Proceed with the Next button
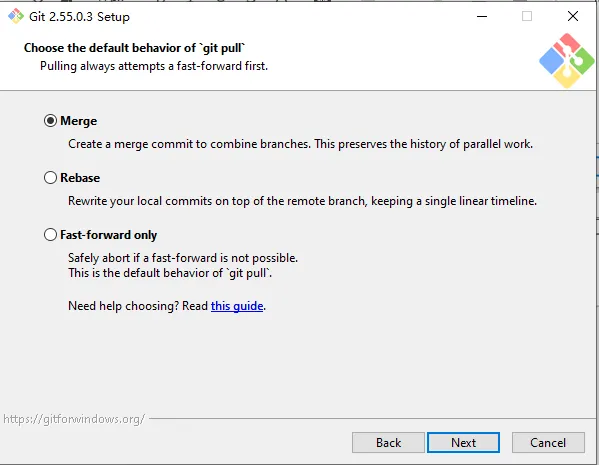Screen dimensions: 599x465 [x=463, y=442]
